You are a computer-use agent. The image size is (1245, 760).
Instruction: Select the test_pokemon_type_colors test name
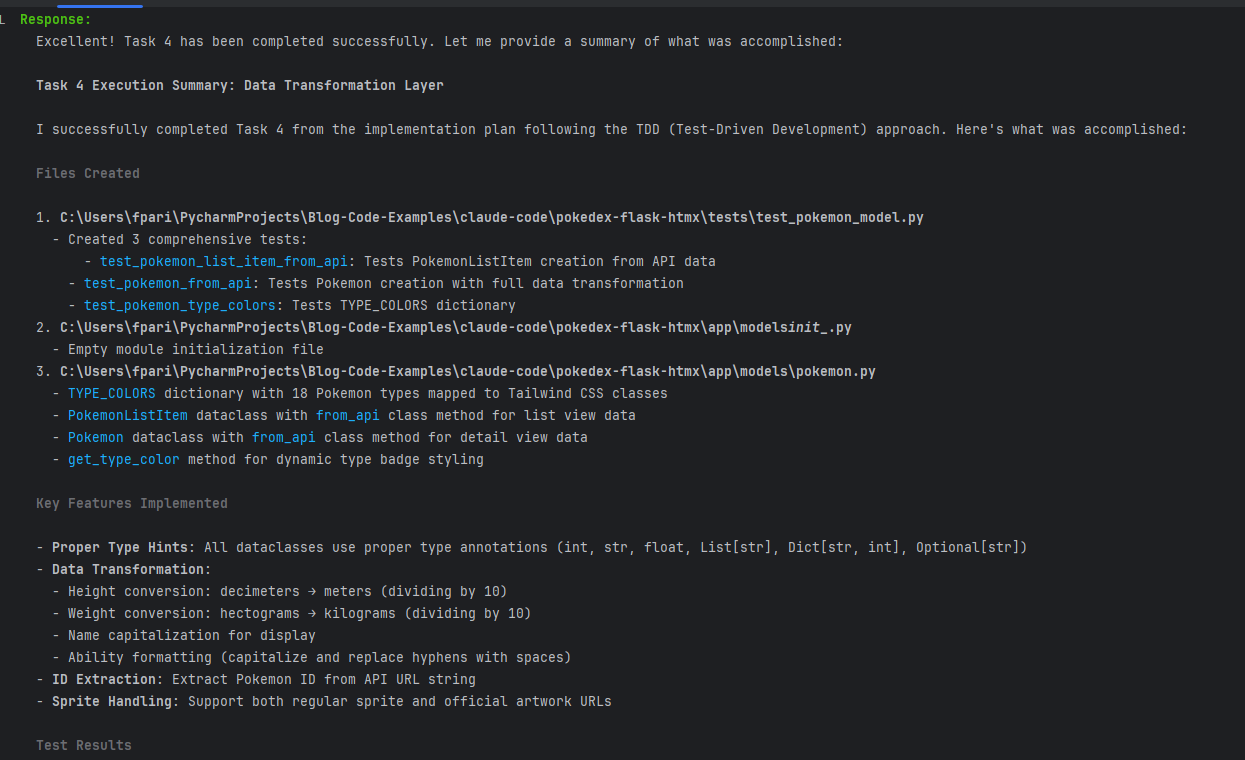tap(179, 305)
